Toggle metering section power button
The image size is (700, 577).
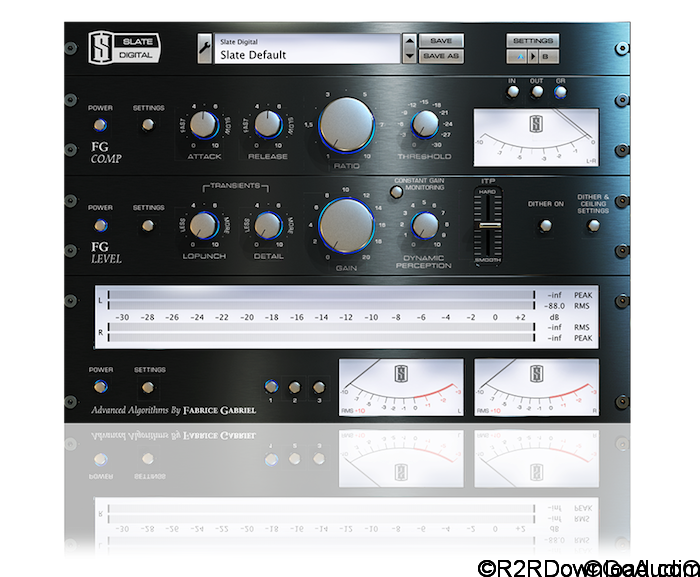pos(101,387)
